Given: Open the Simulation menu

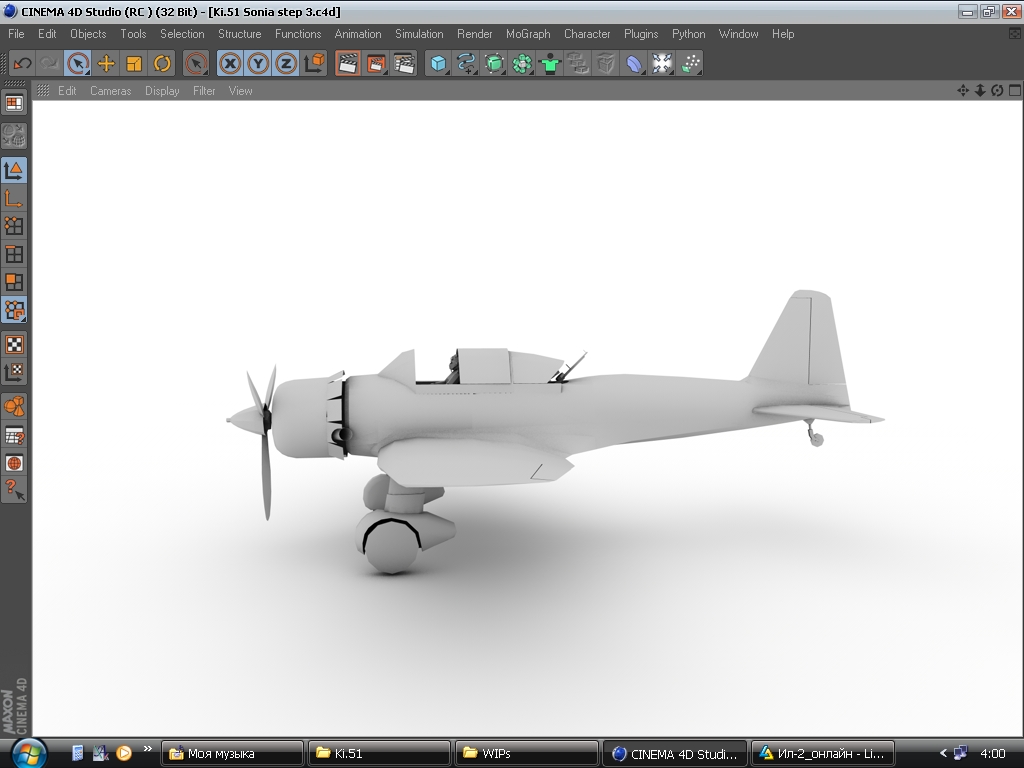Looking at the screenshot, I should (419, 34).
